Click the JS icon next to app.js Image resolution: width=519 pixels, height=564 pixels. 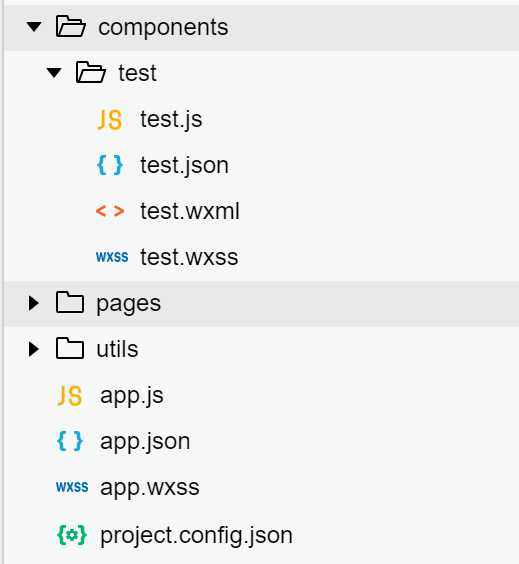click(69, 396)
